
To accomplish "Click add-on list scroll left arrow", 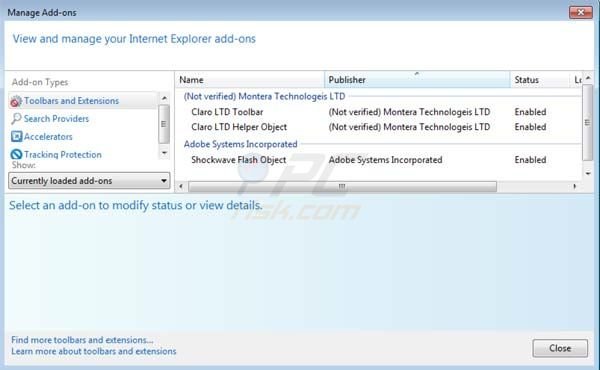I will pos(181,186).
